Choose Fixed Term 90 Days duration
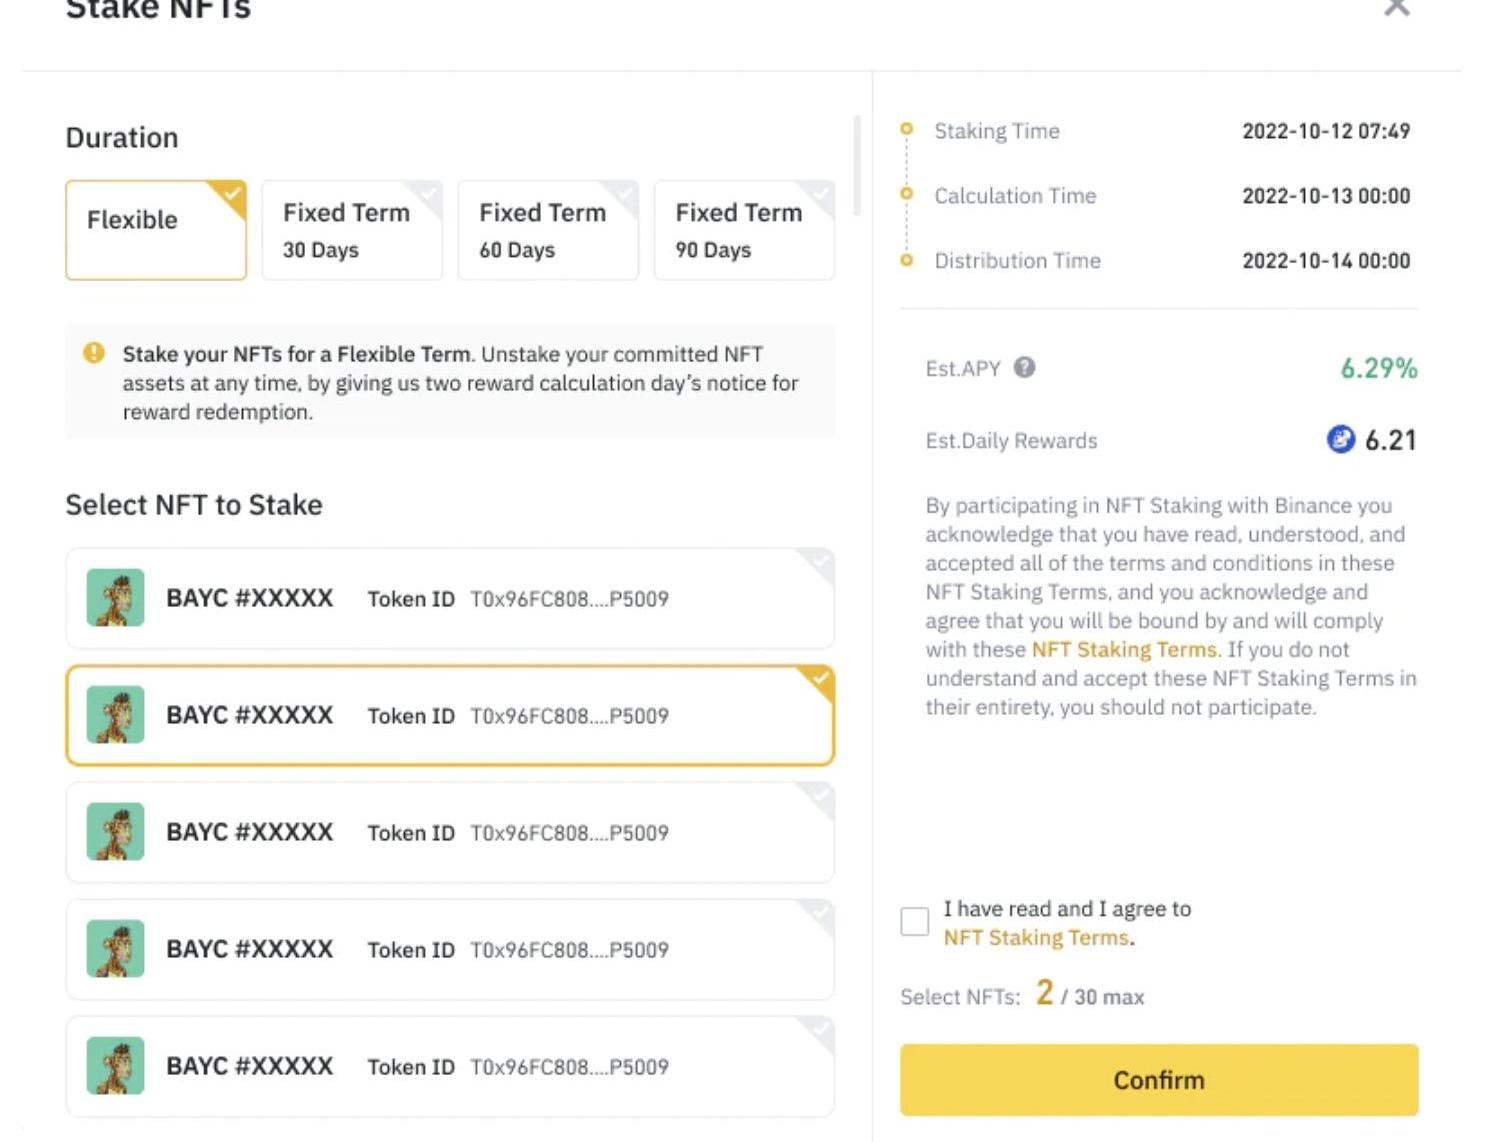1496x1142 pixels. [x=744, y=230]
